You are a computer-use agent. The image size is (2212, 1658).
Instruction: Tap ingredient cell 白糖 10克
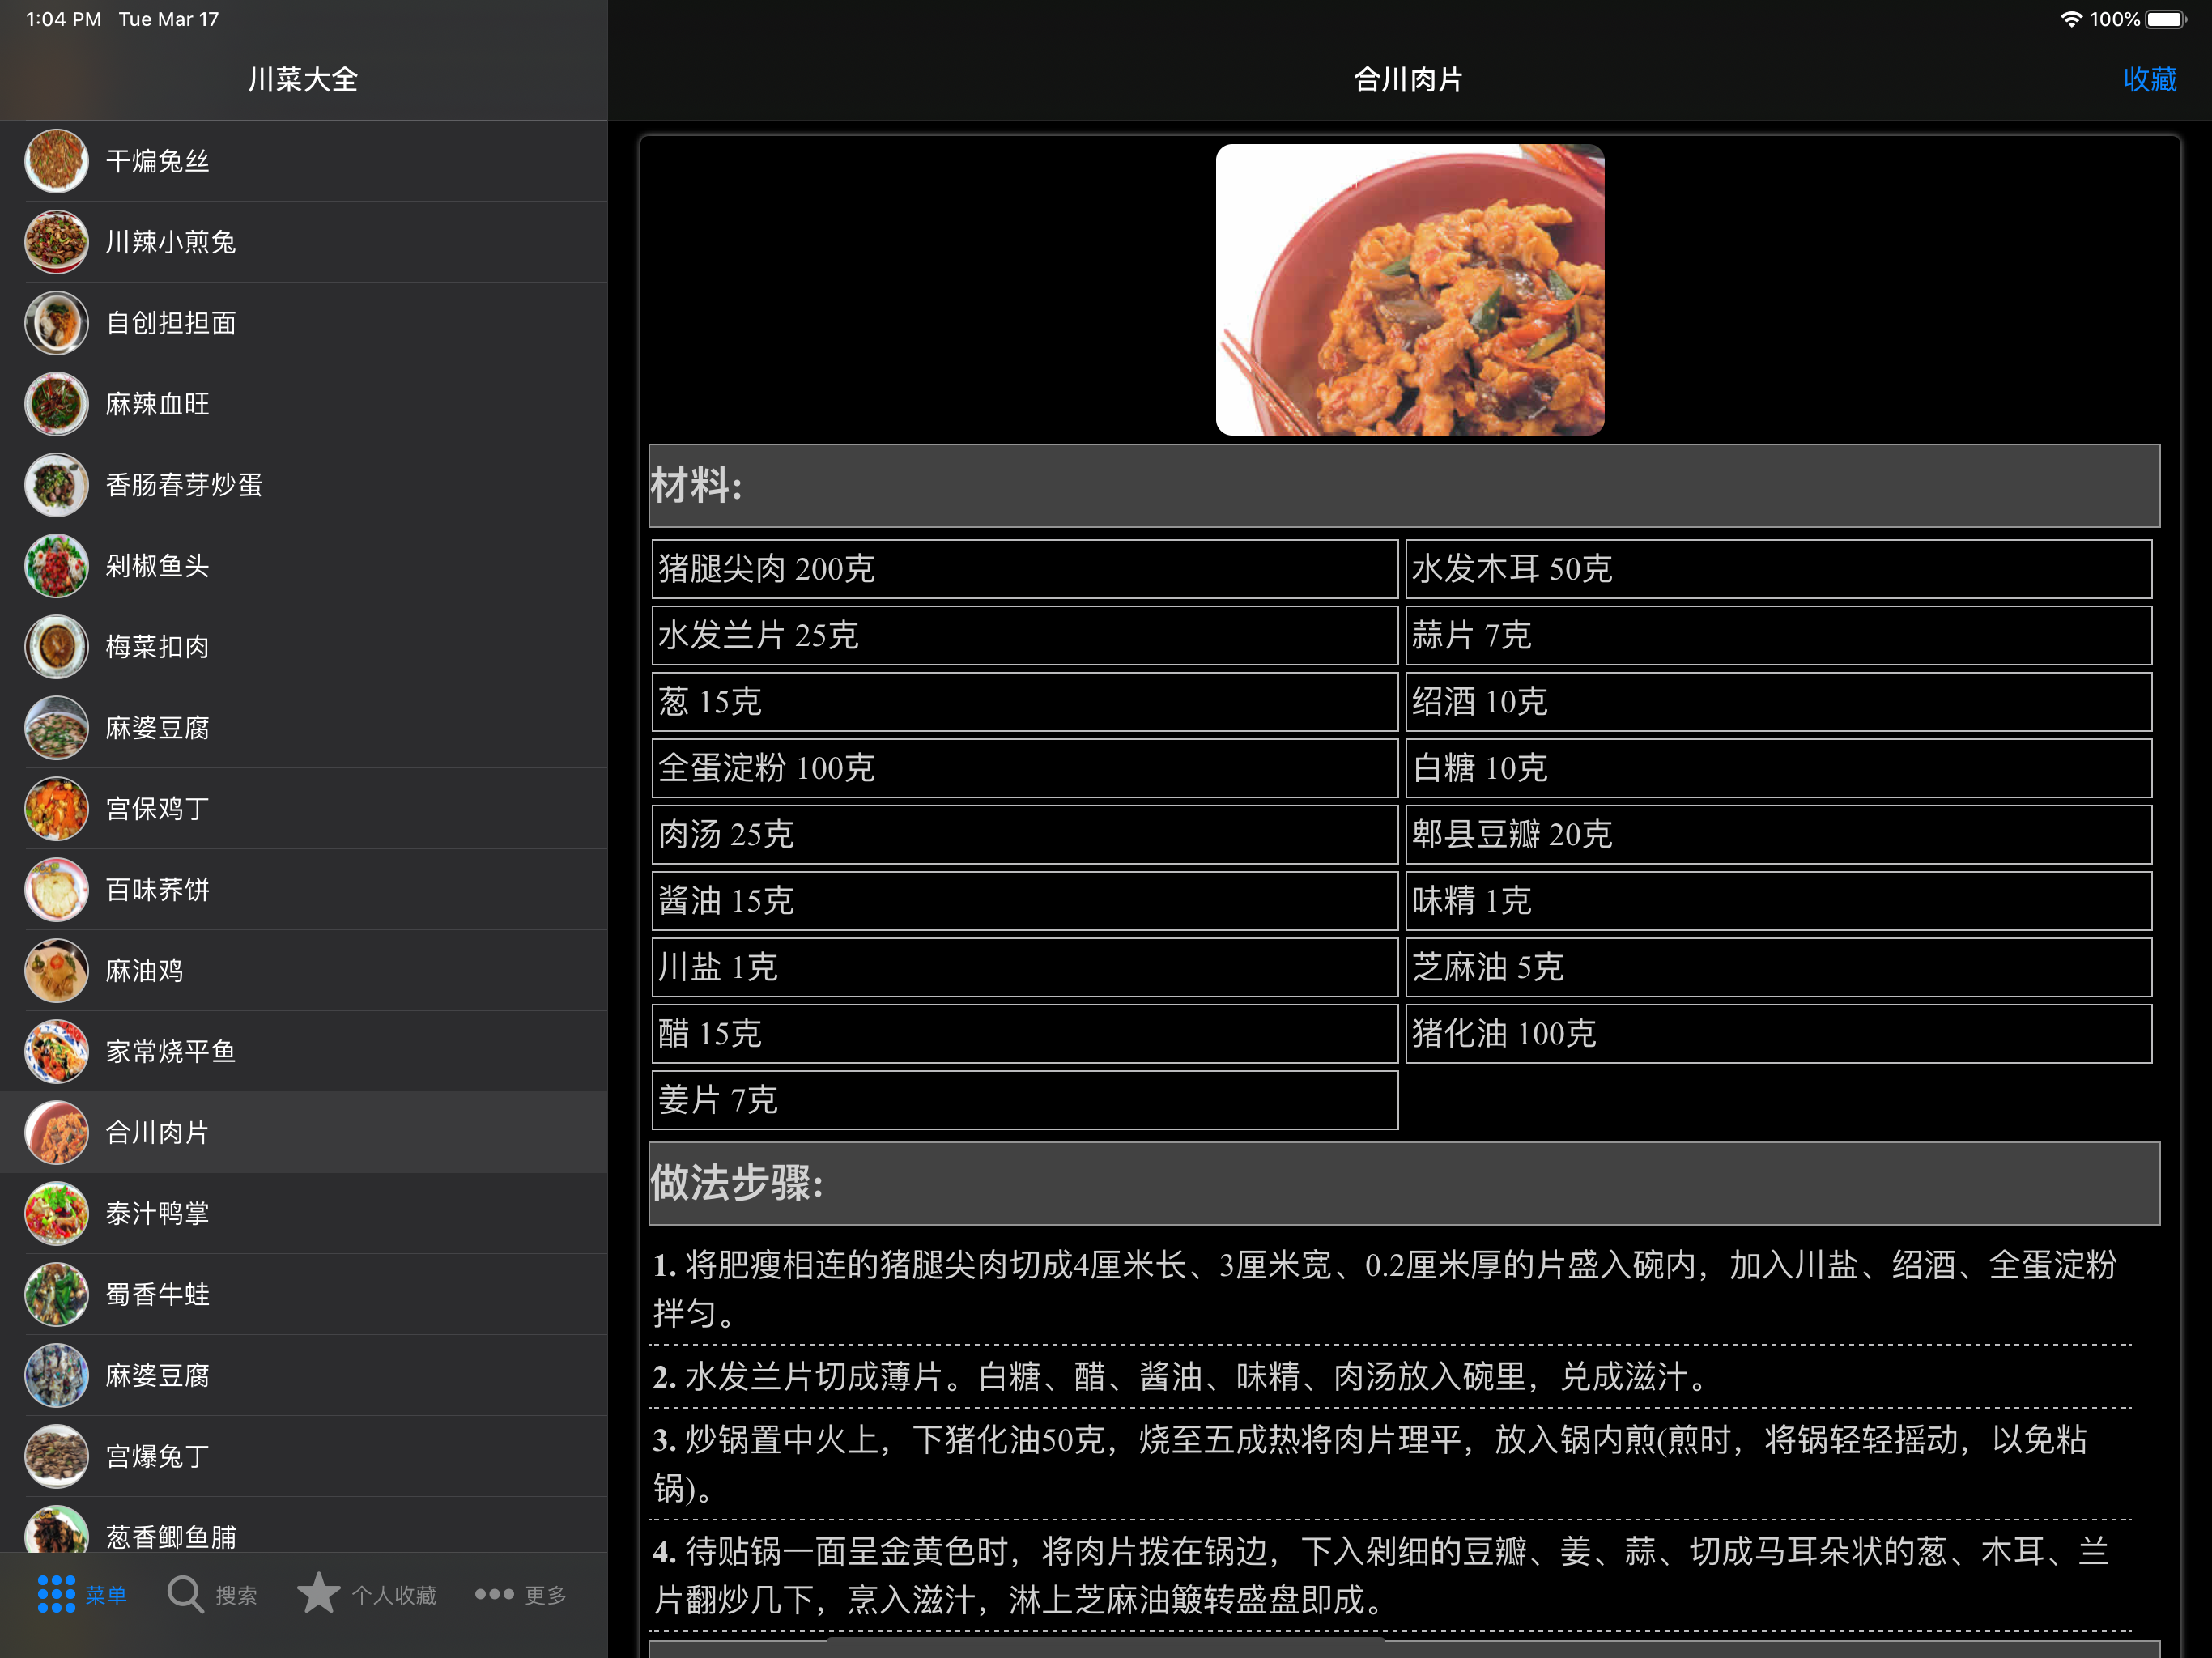pyautogui.click(x=1779, y=768)
